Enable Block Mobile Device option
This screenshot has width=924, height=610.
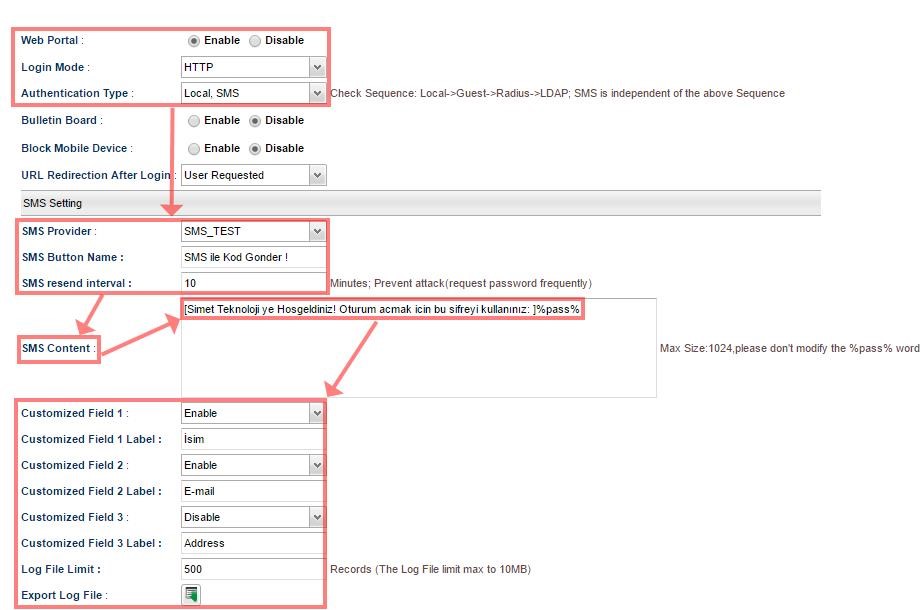pos(194,149)
